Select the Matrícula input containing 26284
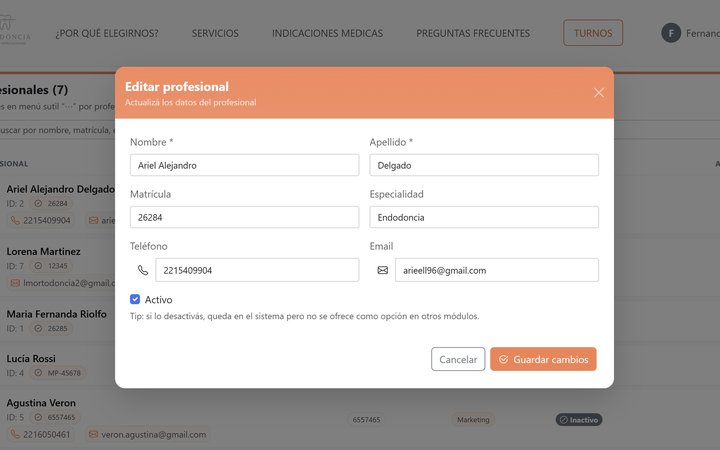 244,217
